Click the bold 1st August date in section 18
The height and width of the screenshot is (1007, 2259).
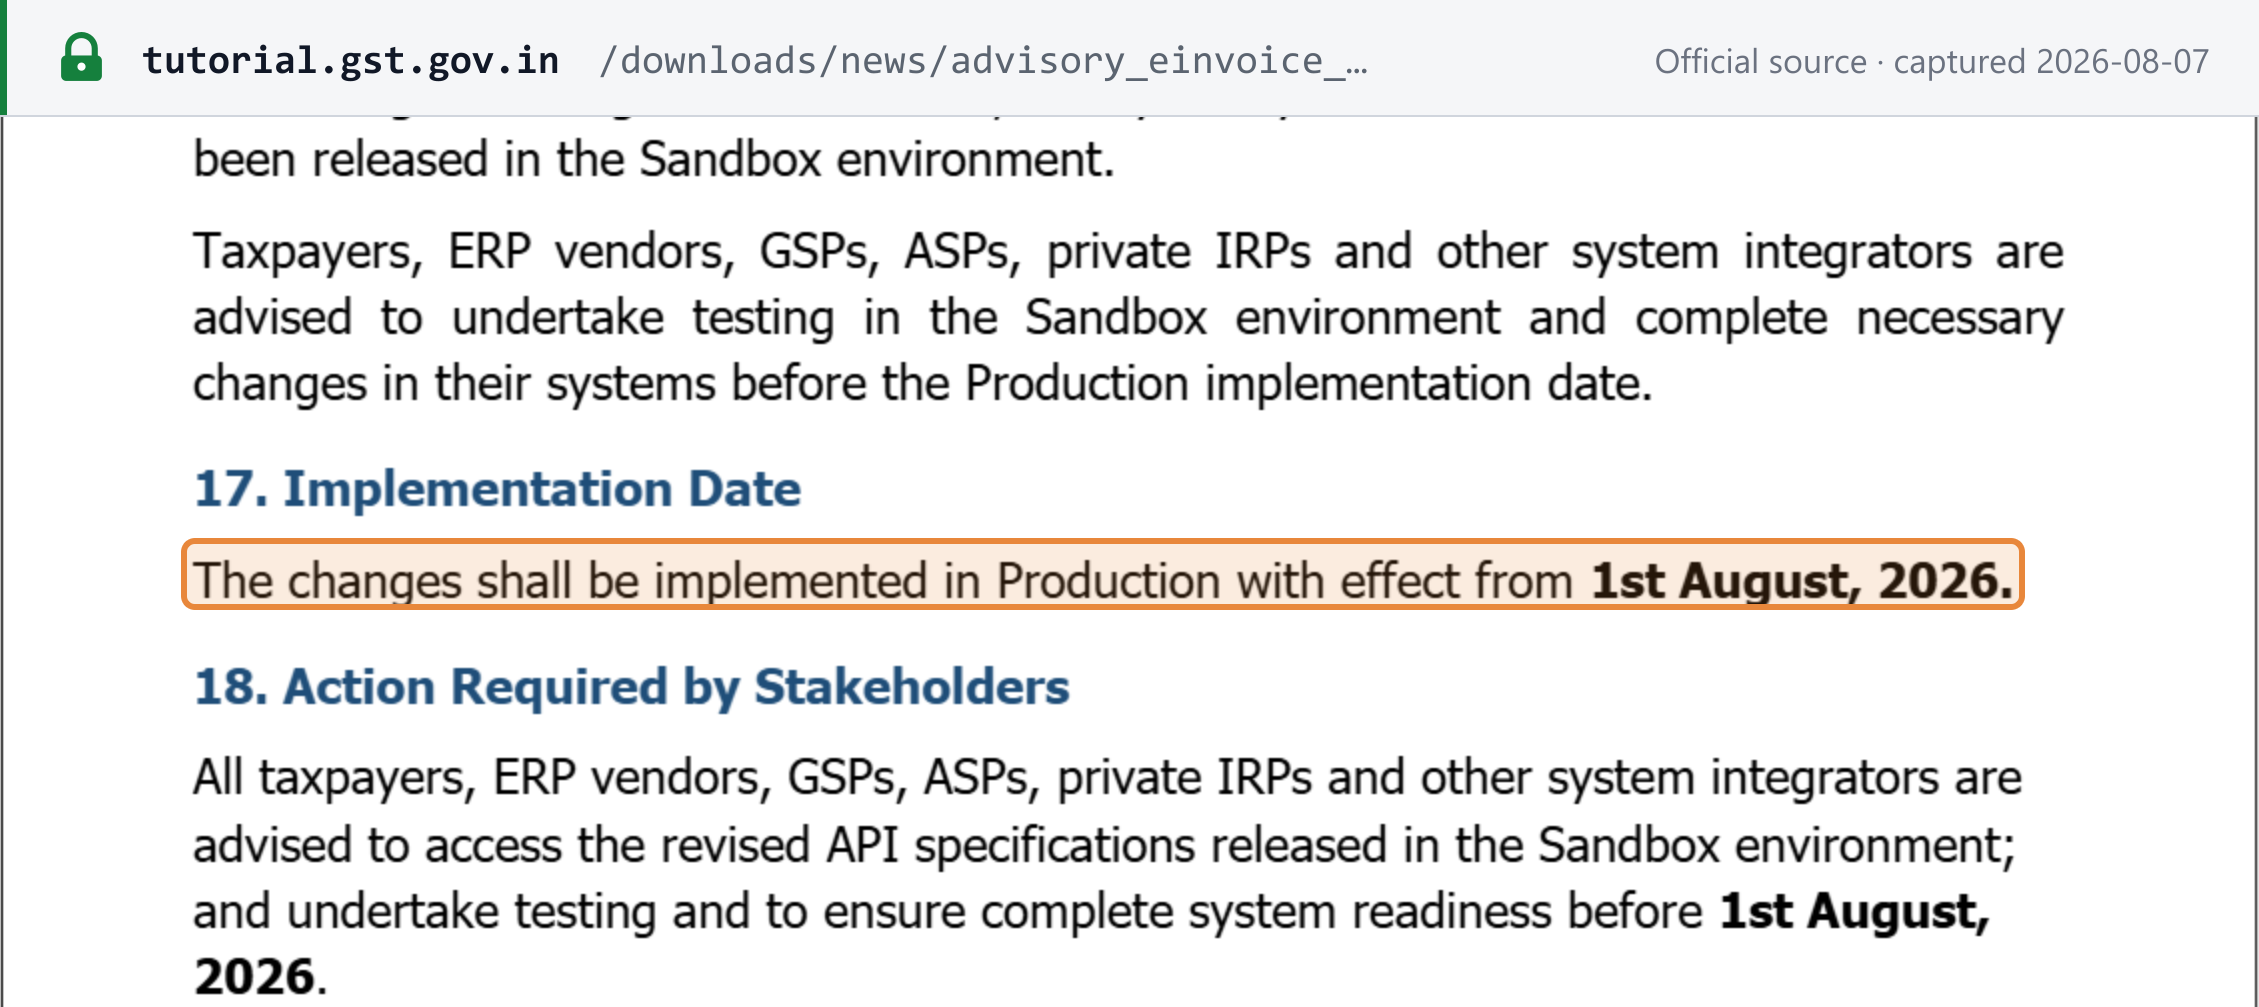tap(1854, 911)
